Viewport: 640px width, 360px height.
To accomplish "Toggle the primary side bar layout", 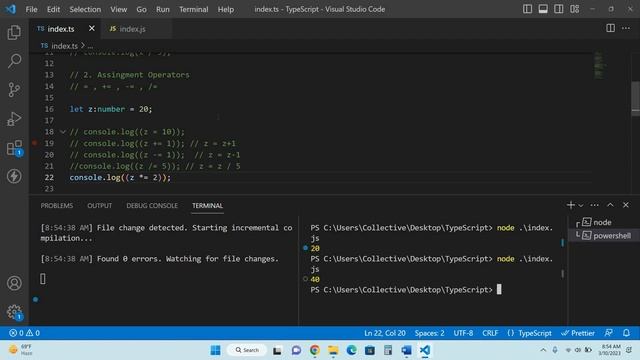I will coord(527,9).
